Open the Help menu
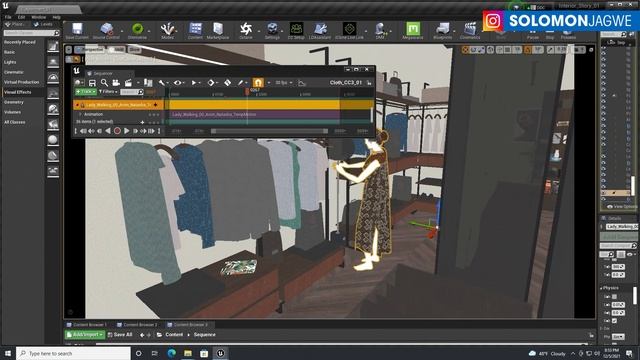Image resolution: width=640 pixels, height=360 pixels. 56,17
